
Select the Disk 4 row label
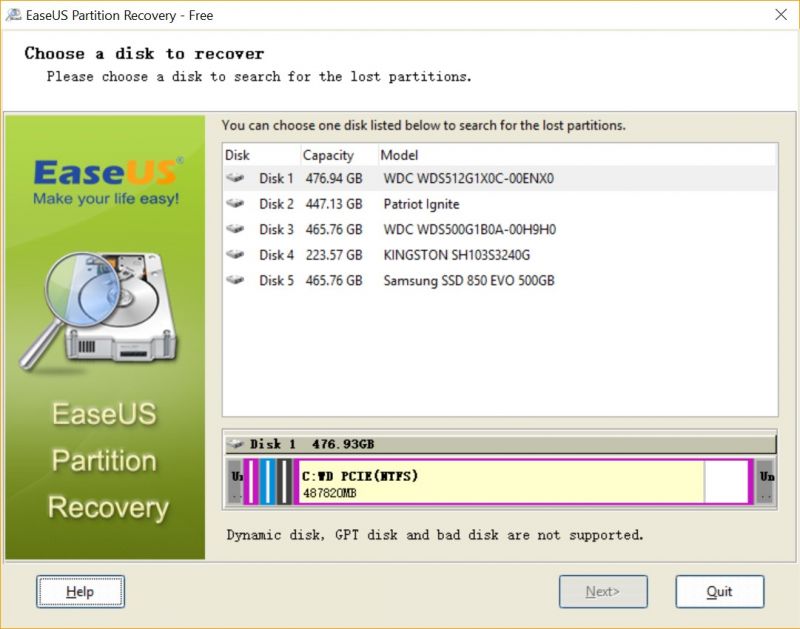[277, 255]
